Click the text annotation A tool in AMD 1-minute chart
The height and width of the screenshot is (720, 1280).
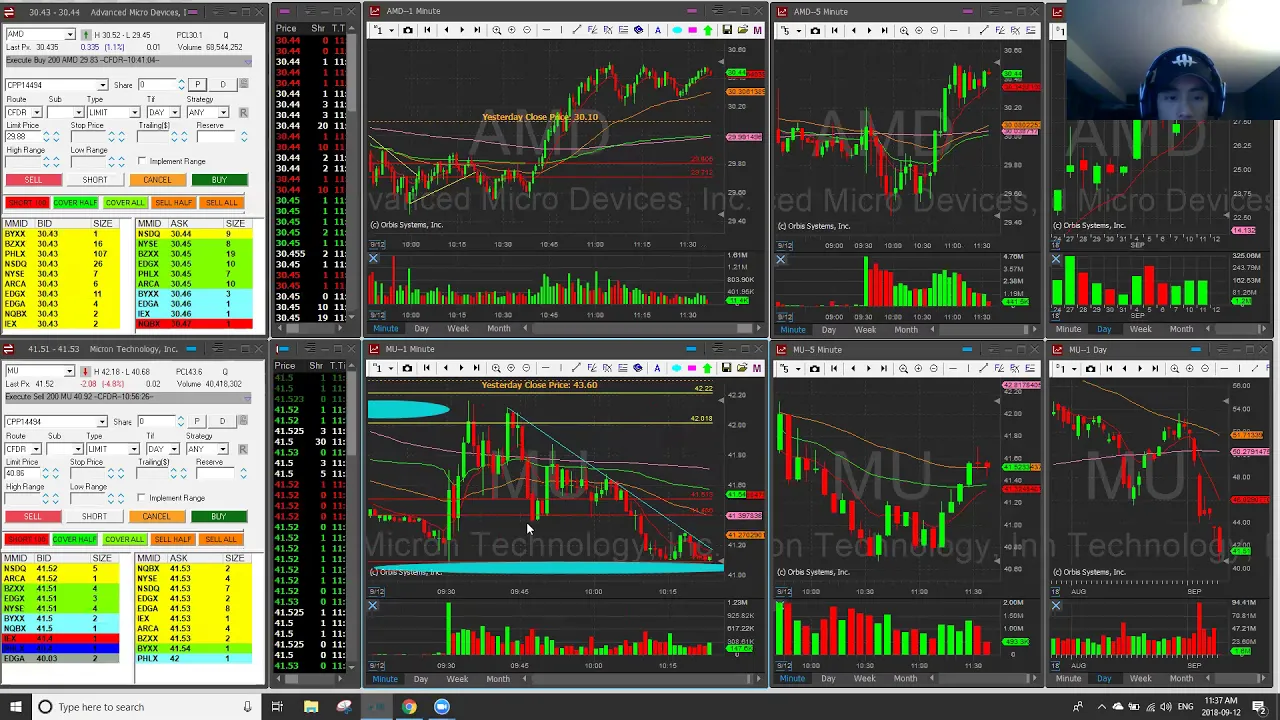658,30
